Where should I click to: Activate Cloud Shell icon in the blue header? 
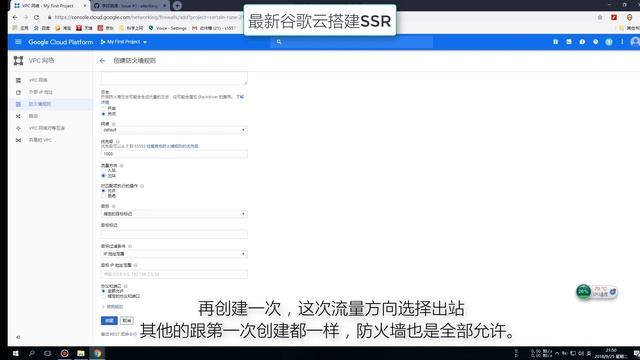(569, 42)
